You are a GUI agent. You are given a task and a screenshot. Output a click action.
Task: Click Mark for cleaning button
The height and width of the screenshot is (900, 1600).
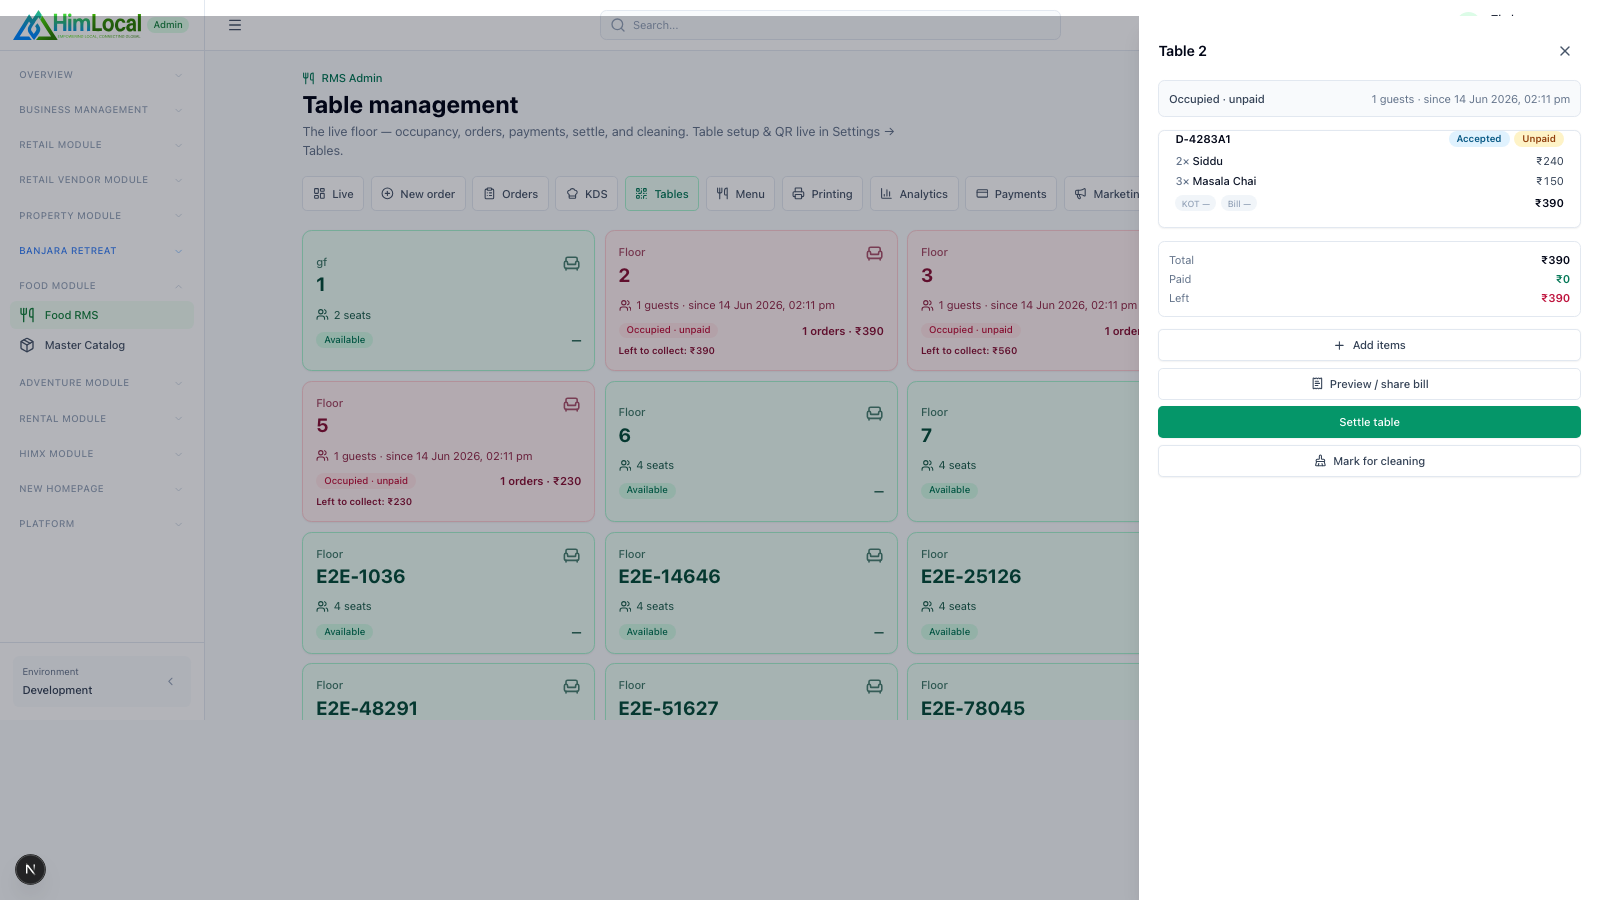[x=1369, y=461]
